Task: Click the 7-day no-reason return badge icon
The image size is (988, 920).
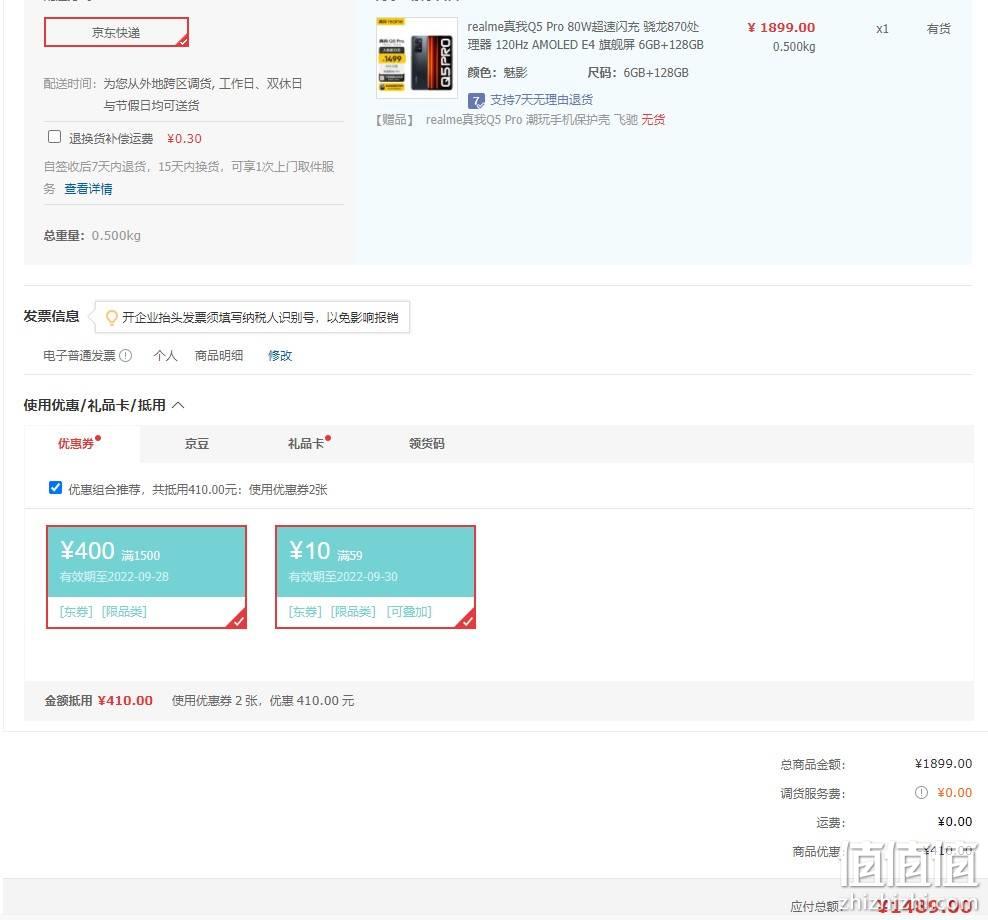Action: pyautogui.click(x=476, y=100)
